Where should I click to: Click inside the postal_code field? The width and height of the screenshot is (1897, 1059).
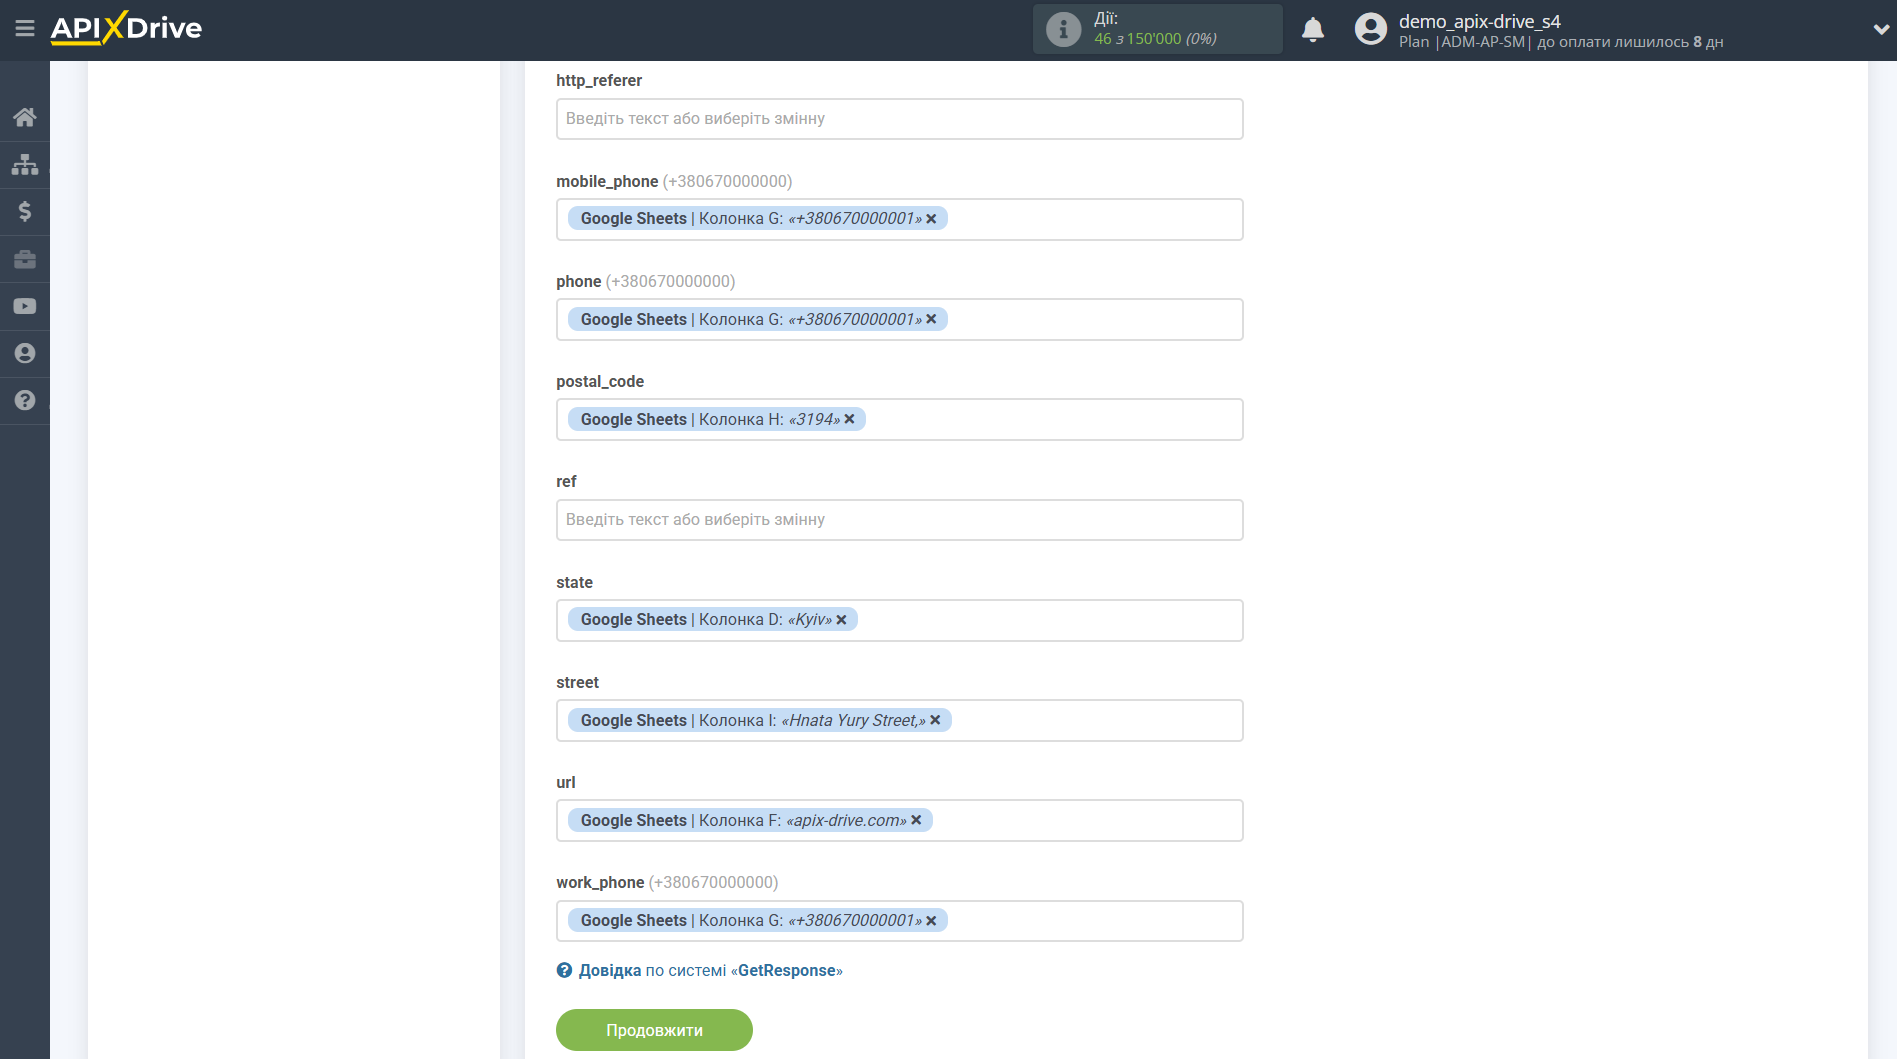[x=899, y=419]
